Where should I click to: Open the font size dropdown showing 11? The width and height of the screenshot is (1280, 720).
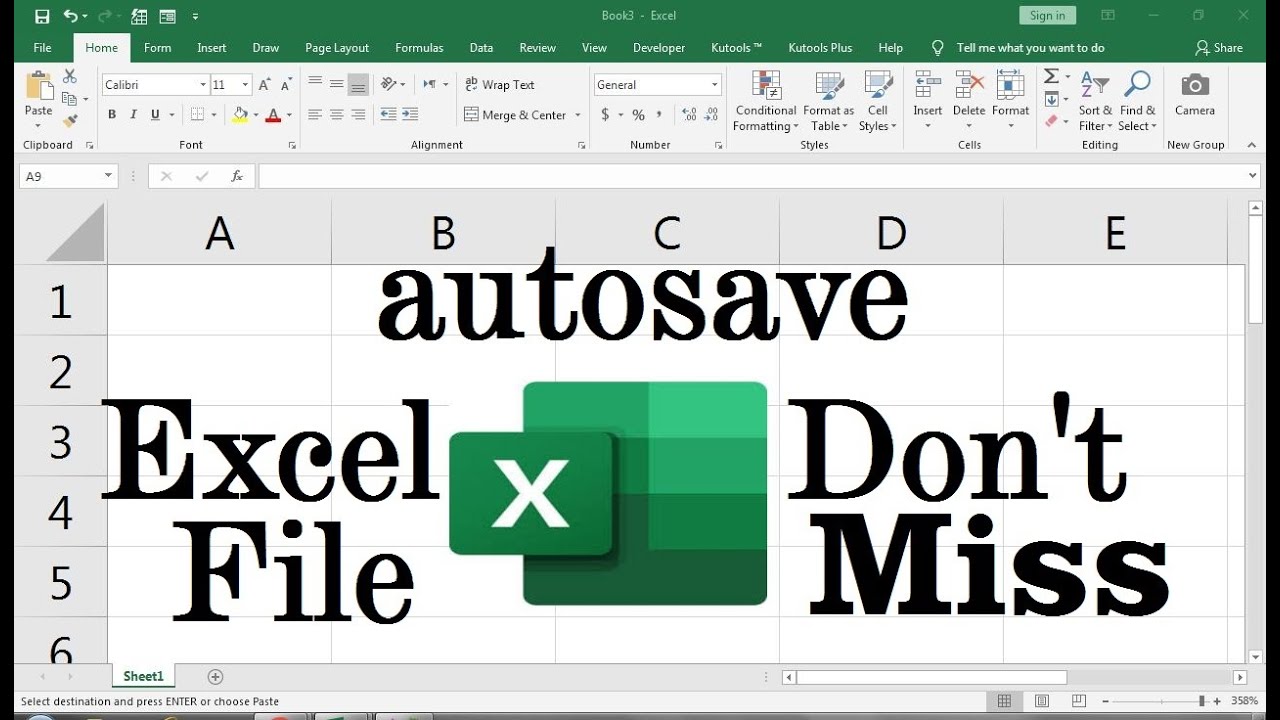point(245,85)
